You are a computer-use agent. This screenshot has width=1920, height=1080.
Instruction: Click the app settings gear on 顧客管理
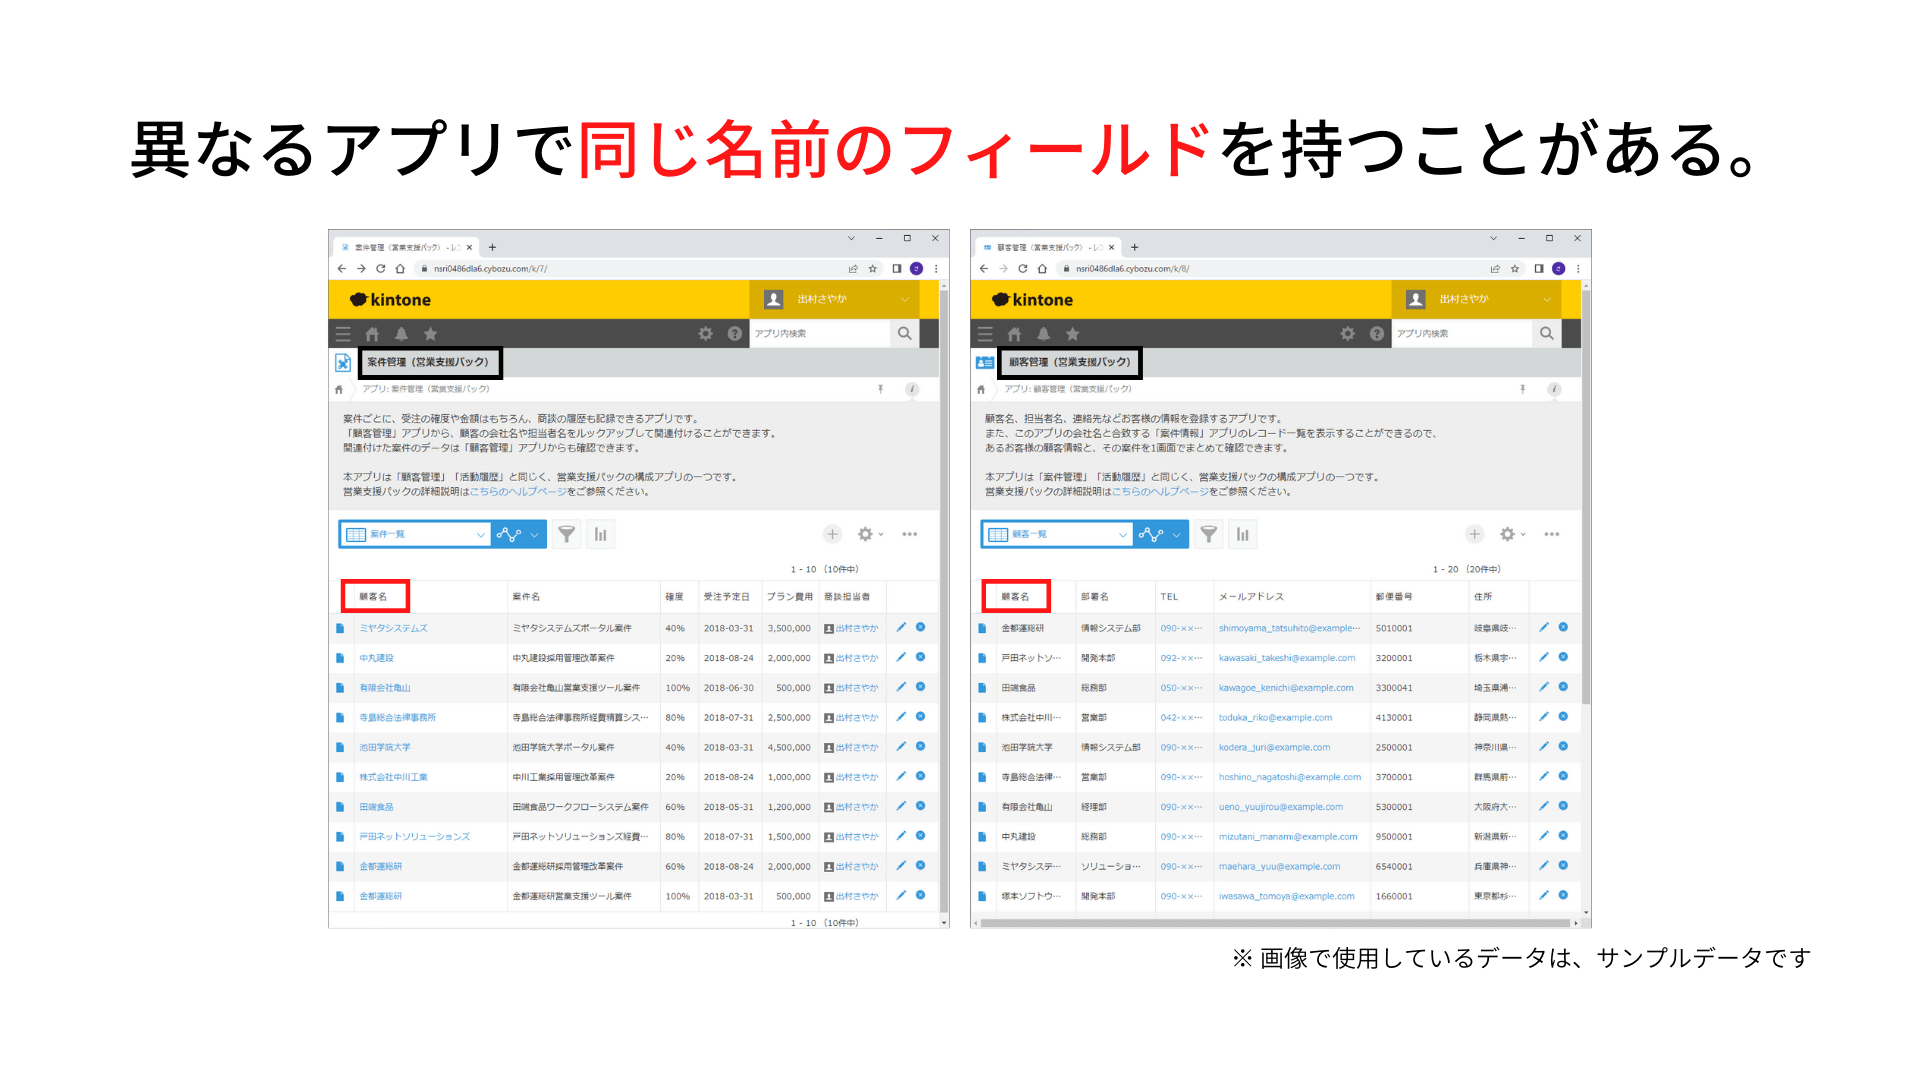(x=1506, y=534)
